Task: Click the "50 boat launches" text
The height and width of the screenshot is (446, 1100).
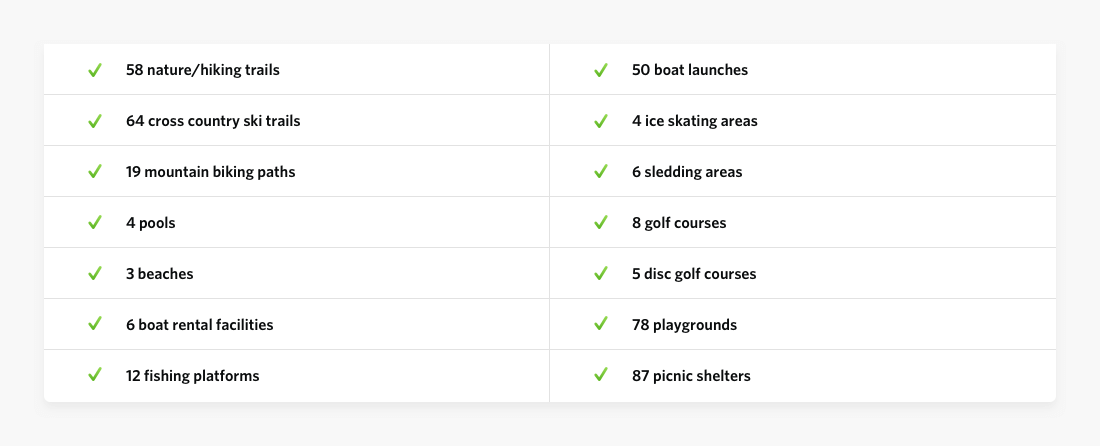Action: (x=690, y=70)
